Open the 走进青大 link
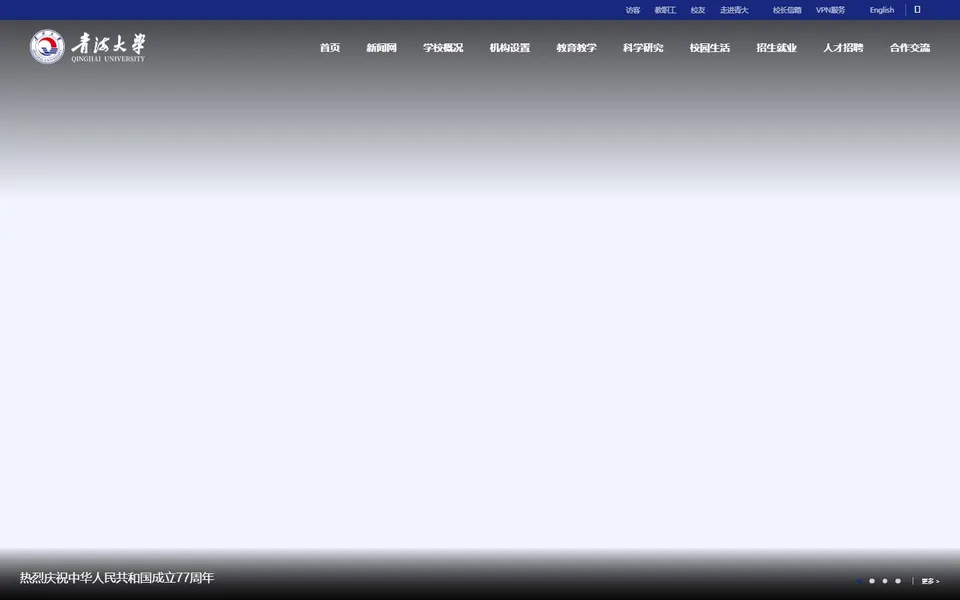Screen dimensions: 960x600 coord(734,10)
